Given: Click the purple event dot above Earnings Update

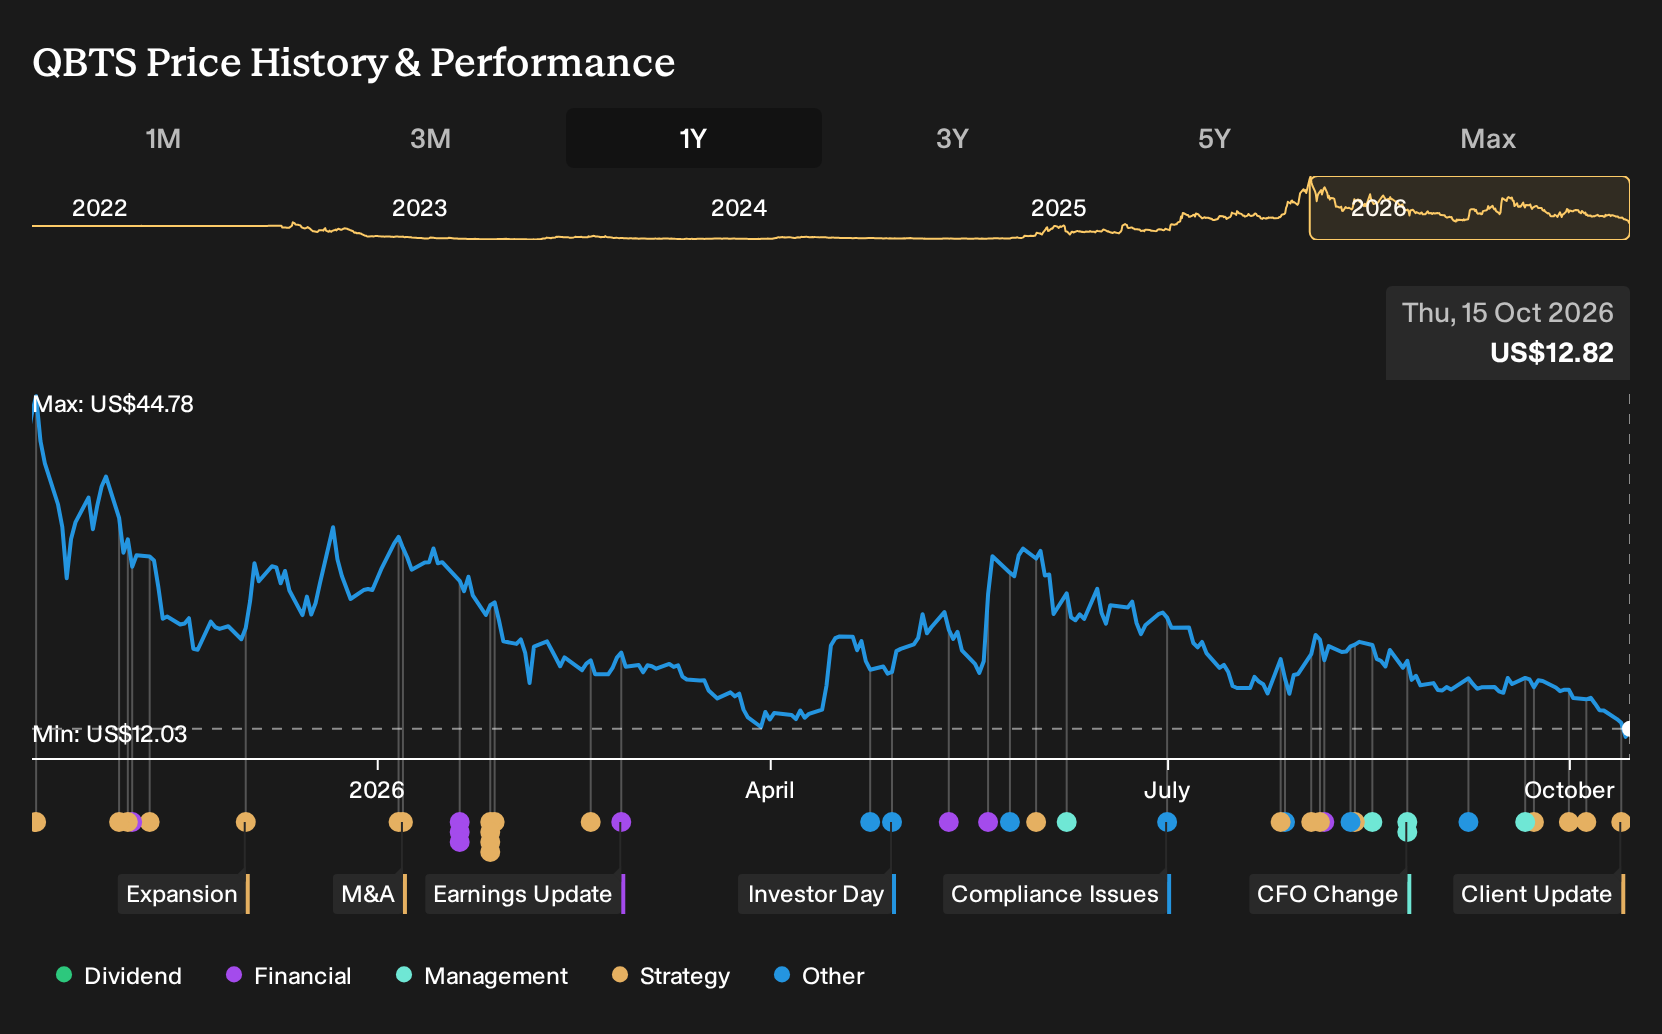Looking at the screenshot, I should click(x=621, y=822).
